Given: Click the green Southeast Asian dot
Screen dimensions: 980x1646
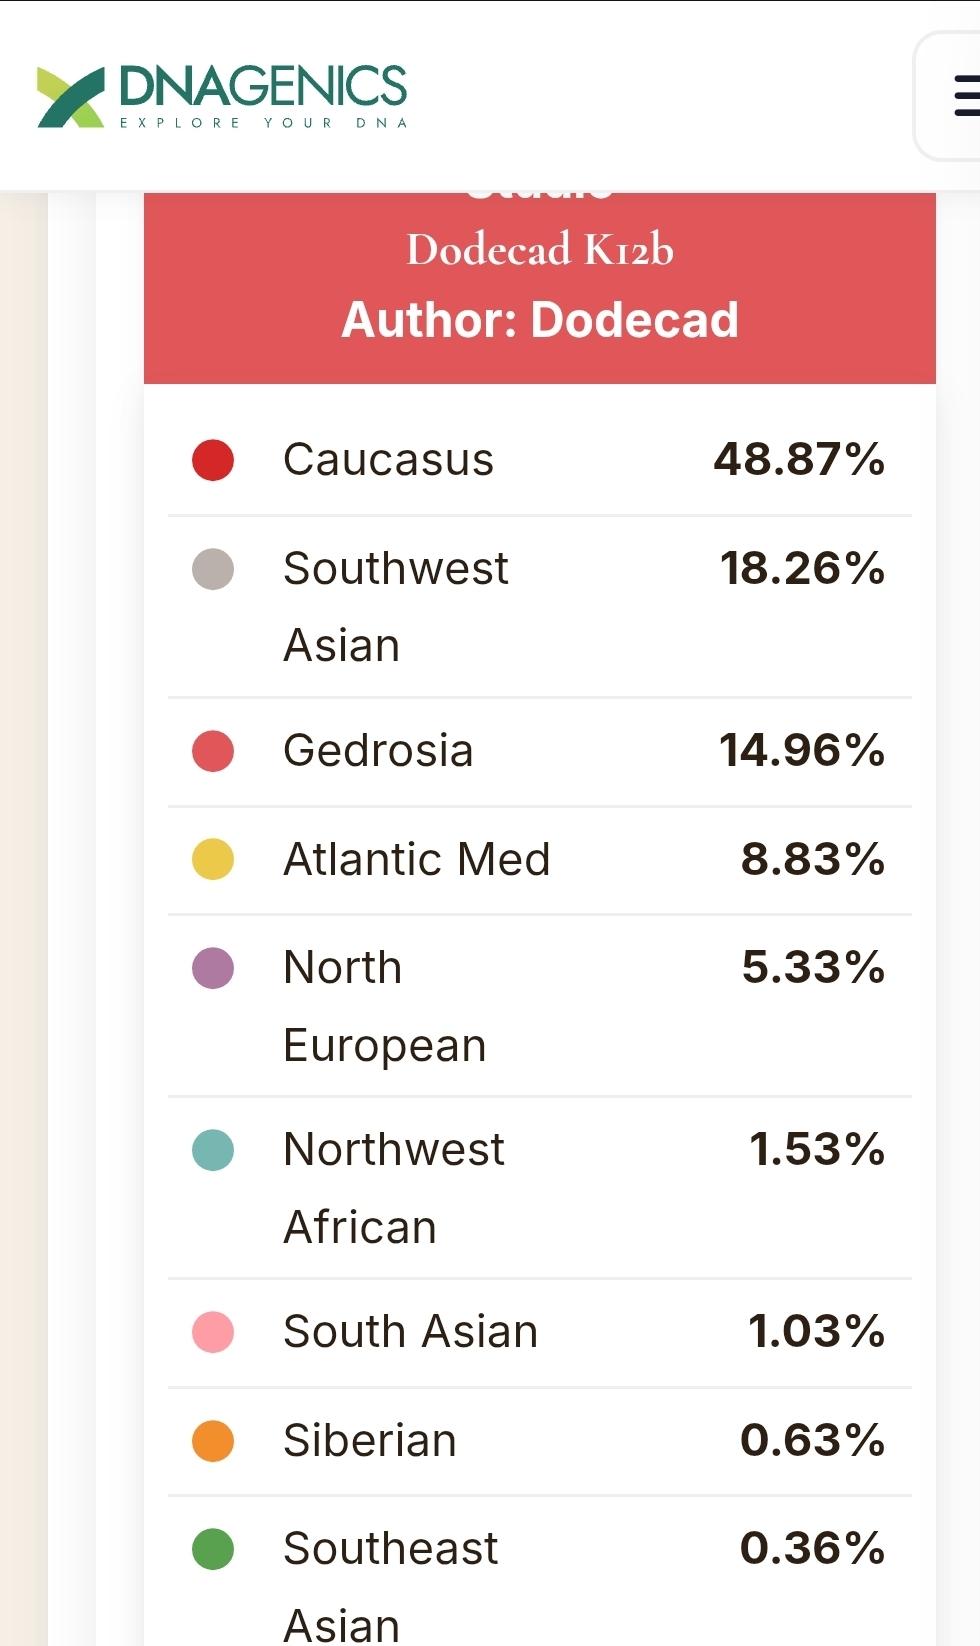Looking at the screenshot, I should (x=213, y=1549).
